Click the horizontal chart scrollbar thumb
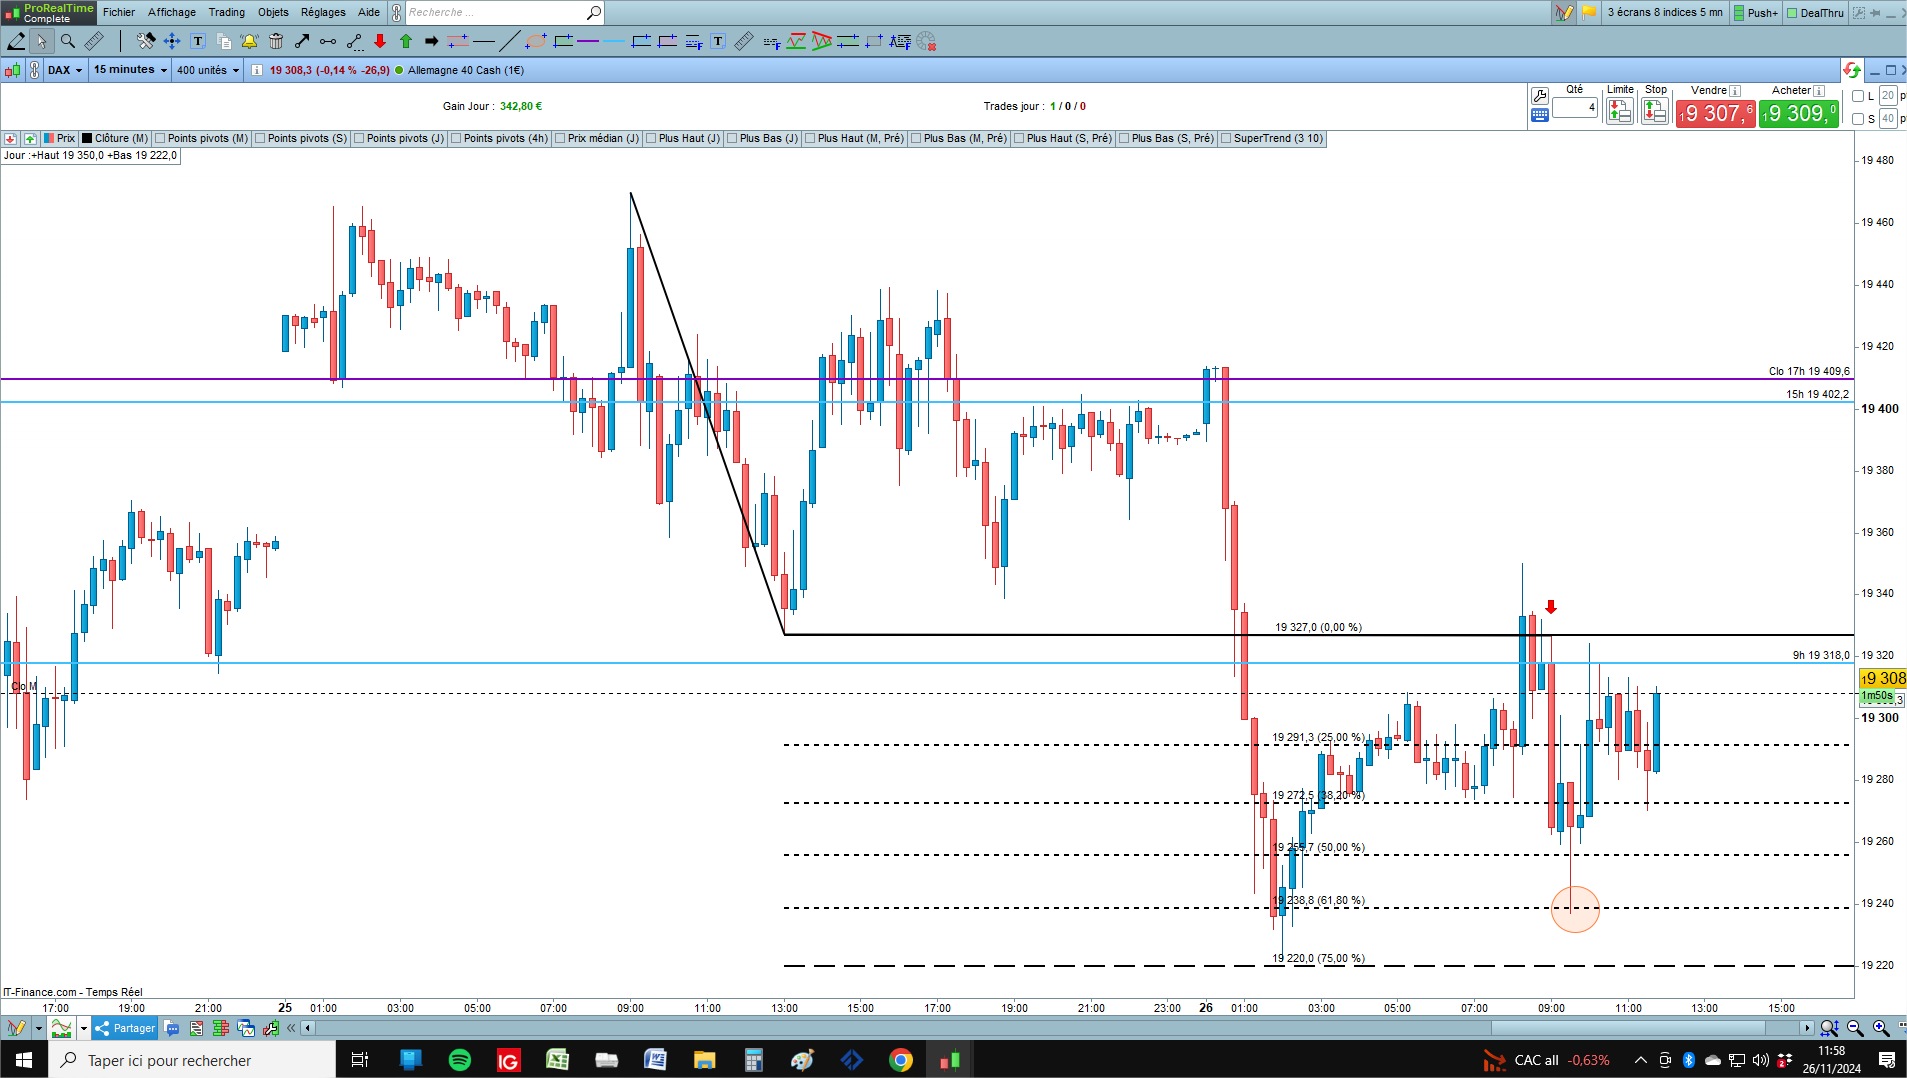The height and width of the screenshot is (1078, 1907). click(x=1628, y=1028)
